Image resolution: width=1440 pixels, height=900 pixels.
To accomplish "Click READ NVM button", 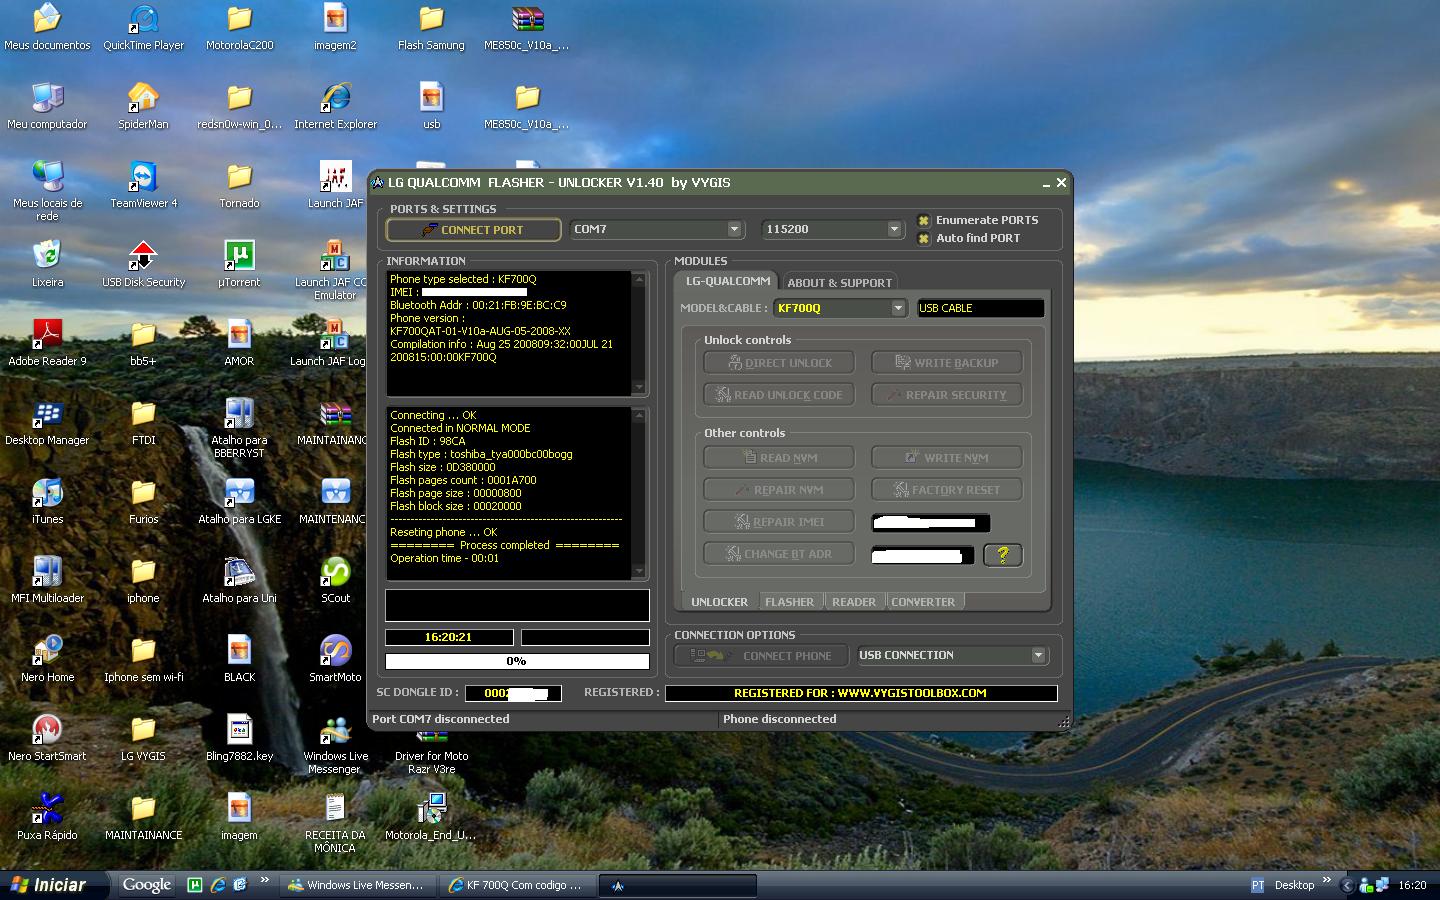I will click(x=779, y=458).
